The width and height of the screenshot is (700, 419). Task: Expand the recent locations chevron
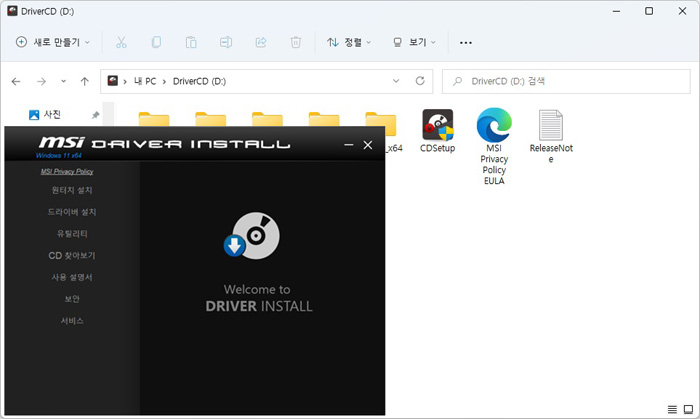(x=63, y=81)
